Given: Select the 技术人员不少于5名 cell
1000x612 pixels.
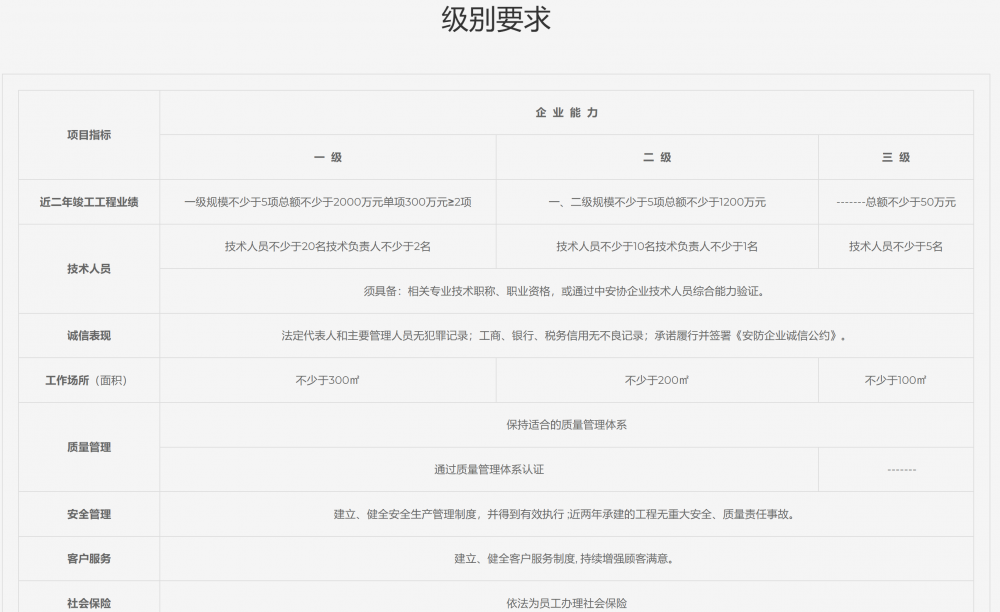Looking at the screenshot, I should click(x=895, y=246).
